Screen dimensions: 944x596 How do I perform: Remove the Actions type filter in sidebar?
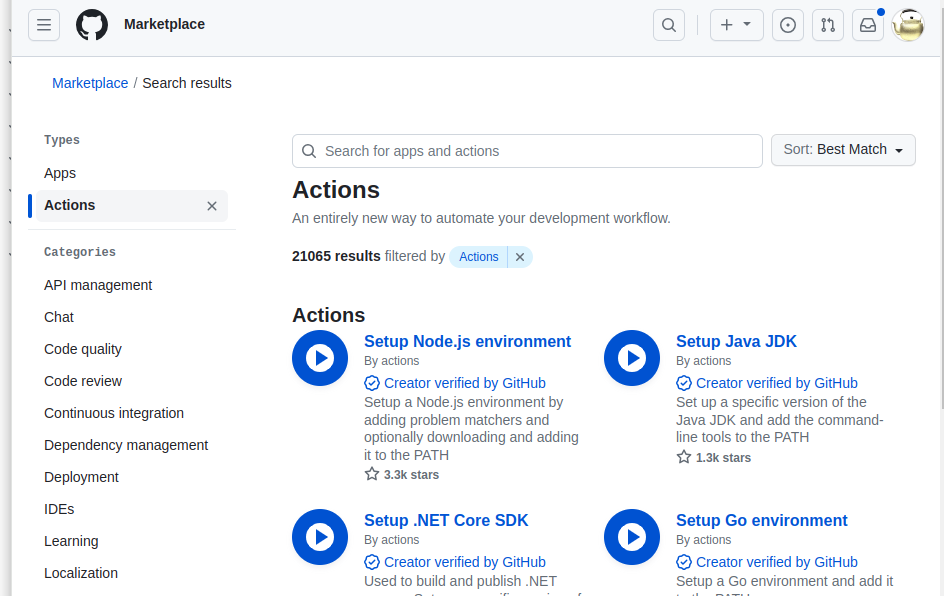(212, 206)
